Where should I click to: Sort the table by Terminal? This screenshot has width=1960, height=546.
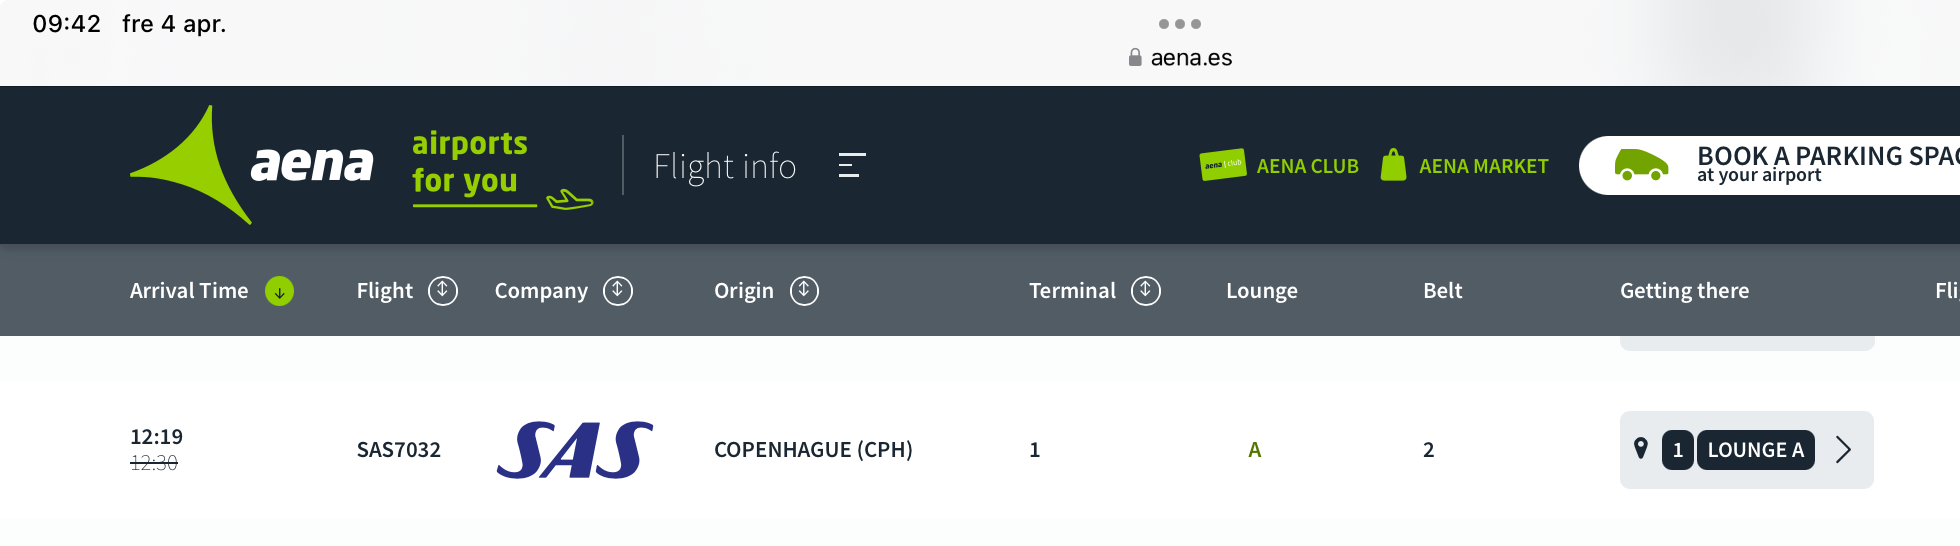(x=1146, y=291)
